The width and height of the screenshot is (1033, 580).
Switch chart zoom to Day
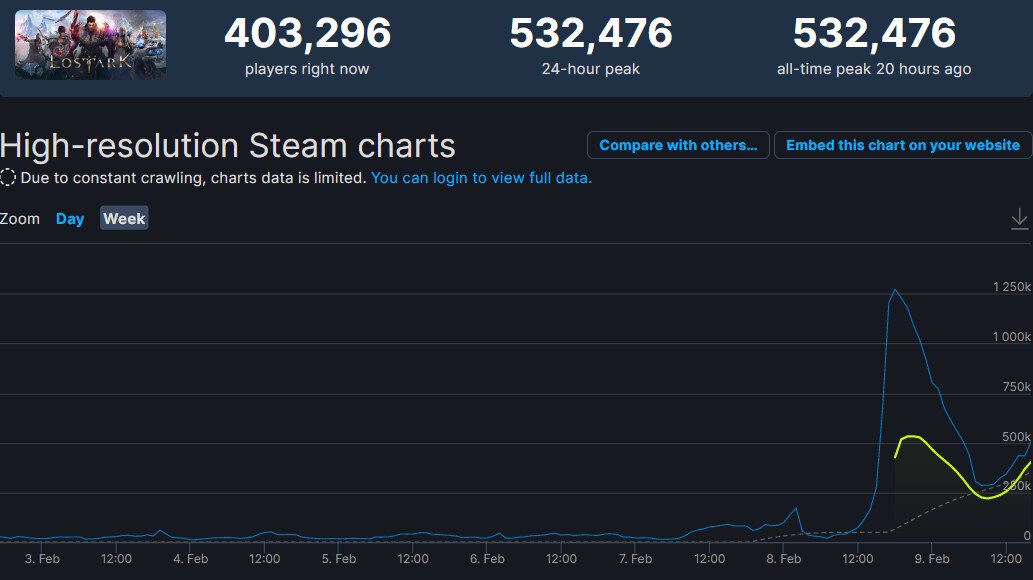tap(70, 219)
